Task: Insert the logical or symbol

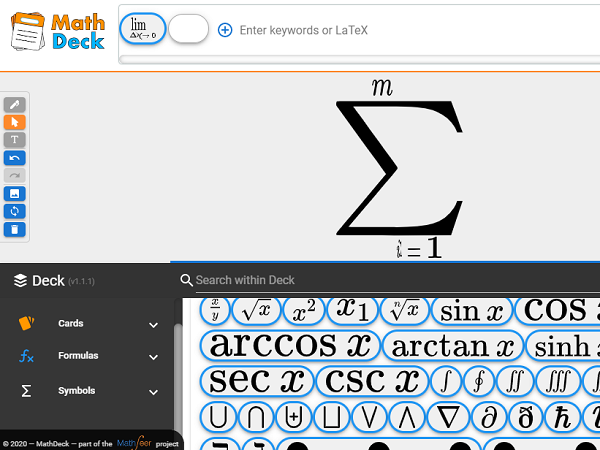Action: 369,417
